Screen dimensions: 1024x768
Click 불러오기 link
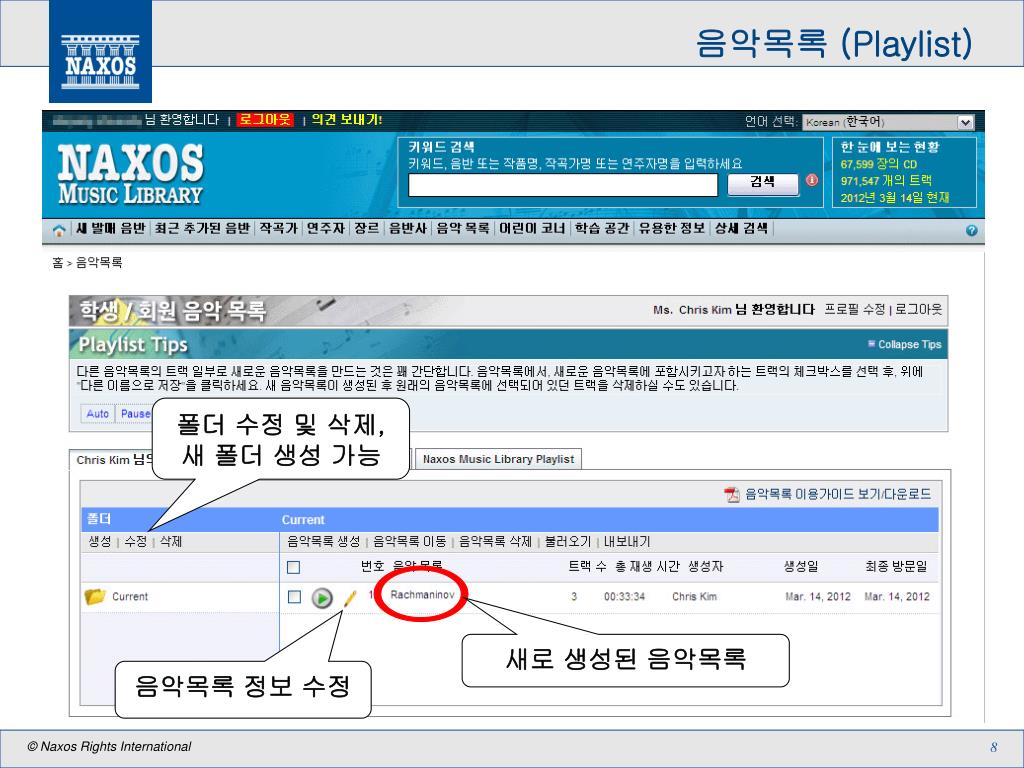click(x=568, y=541)
